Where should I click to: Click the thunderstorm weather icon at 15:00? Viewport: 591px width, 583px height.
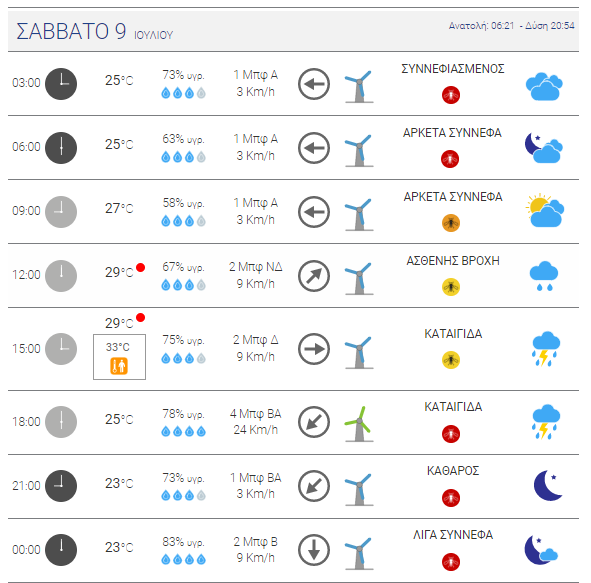545,349
